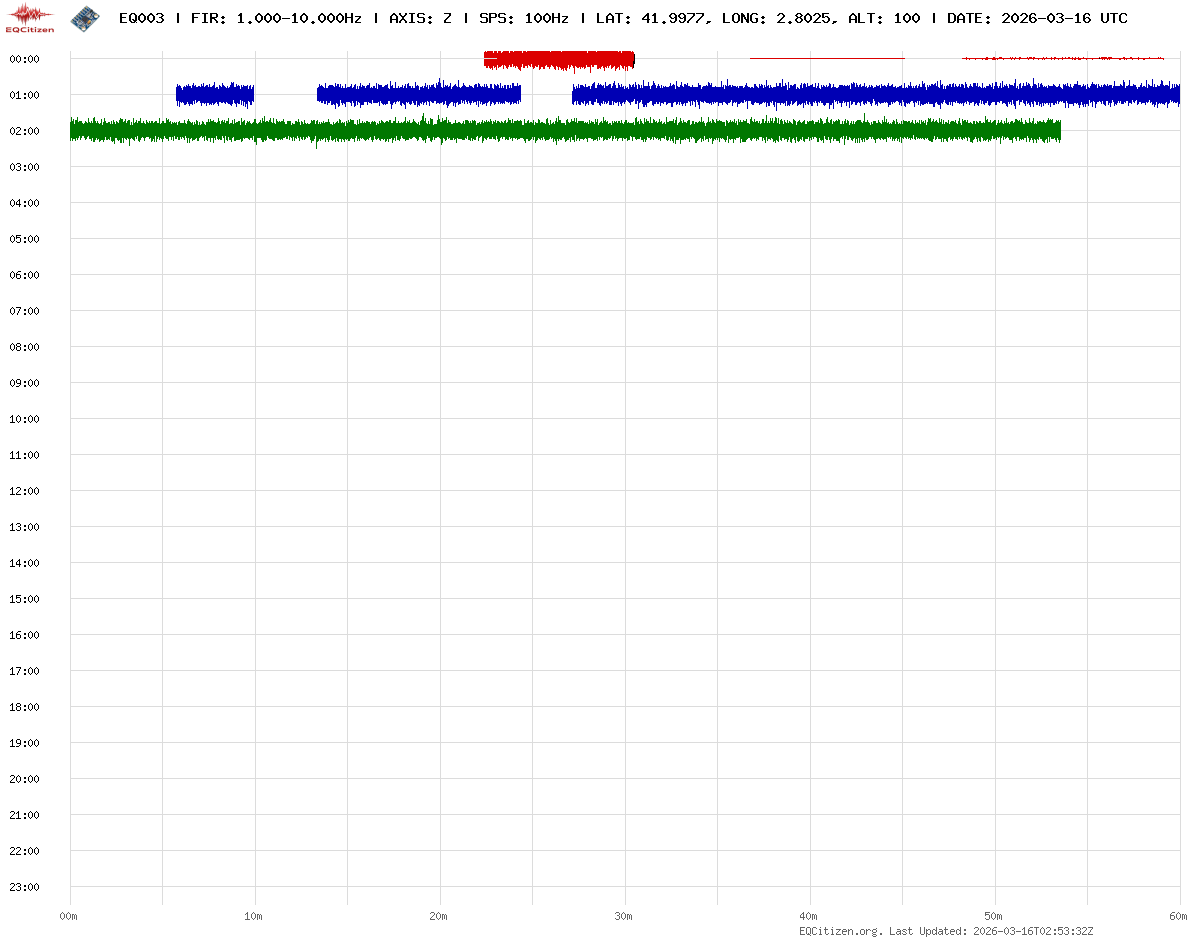Open the EQCitizen.org footer link
Image resolution: width=1200 pixels, height=940 pixels.
coord(840,931)
